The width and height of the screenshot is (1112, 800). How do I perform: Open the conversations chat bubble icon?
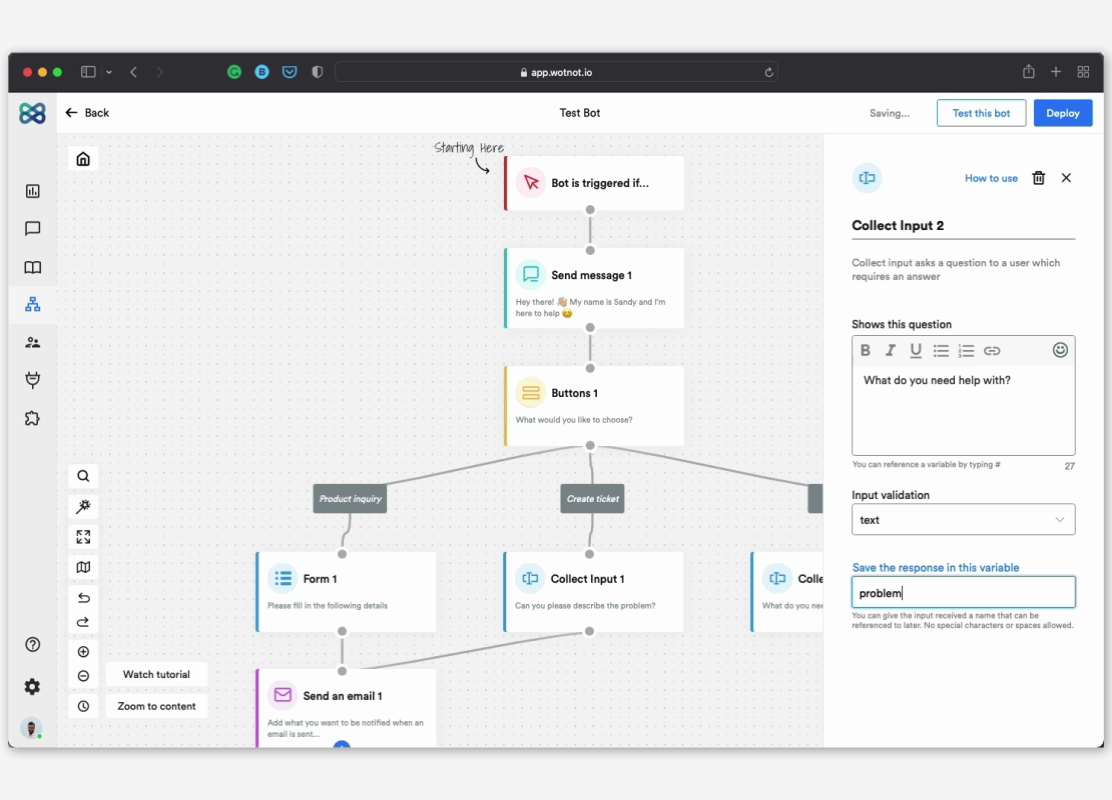[x=32, y=229]
